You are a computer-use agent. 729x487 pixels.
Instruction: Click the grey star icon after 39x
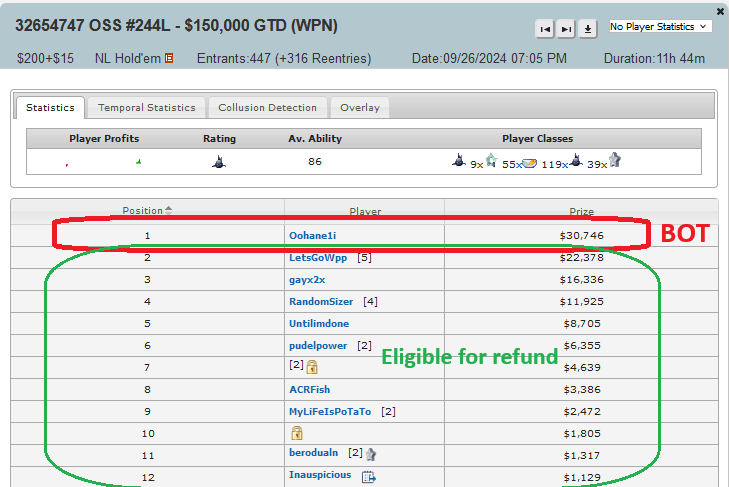(x=615, y=160)
